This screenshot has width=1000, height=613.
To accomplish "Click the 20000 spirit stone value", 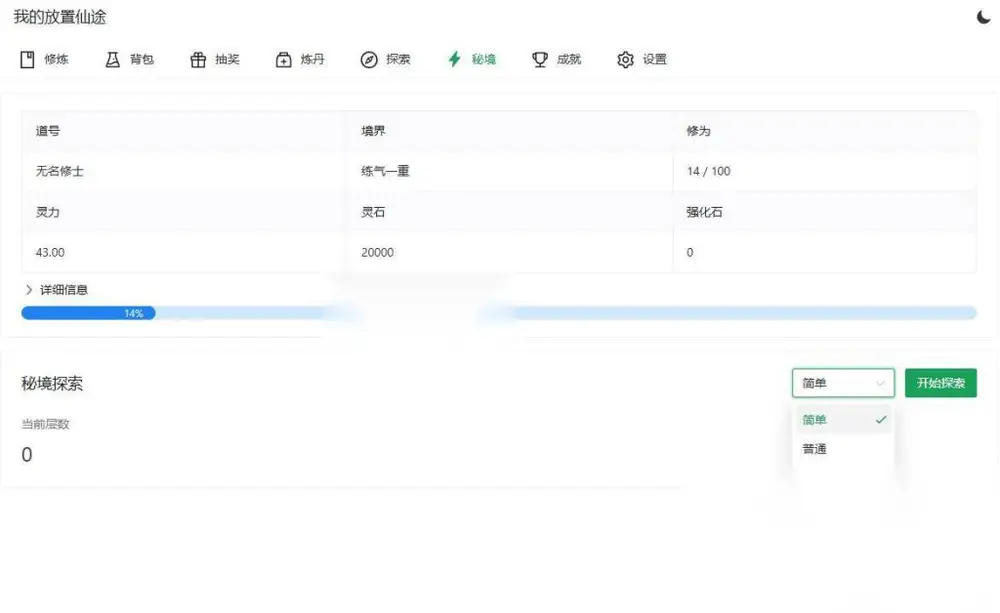I will pyautogui.click(x=377, y=253).
